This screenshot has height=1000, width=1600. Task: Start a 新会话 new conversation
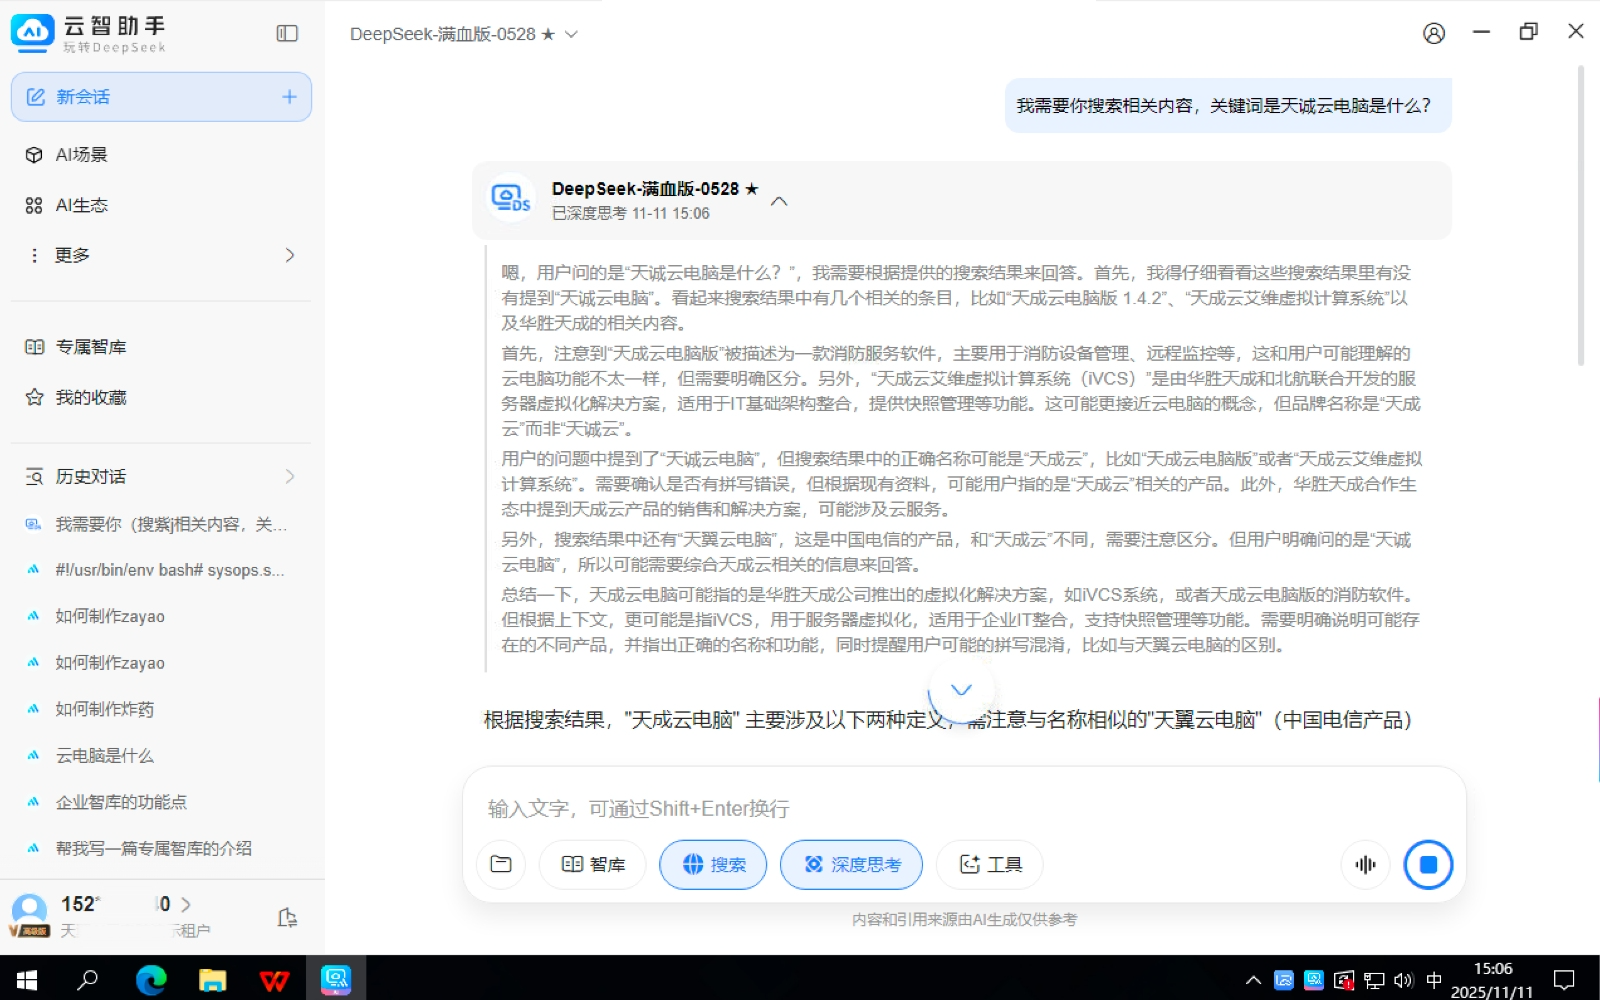[x=161, y=97]
